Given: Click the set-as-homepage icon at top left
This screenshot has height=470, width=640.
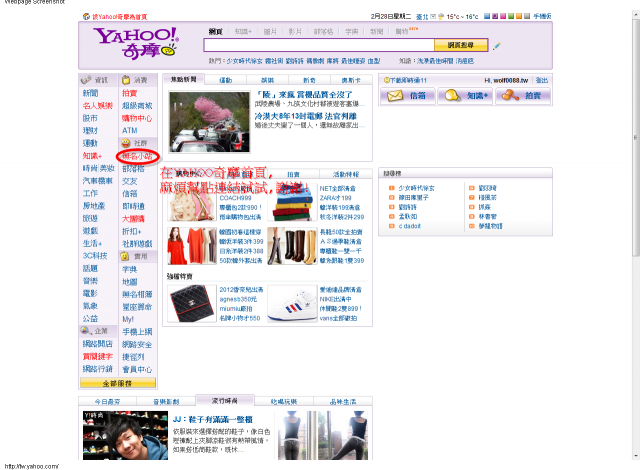Looking at the screenshot, I should [86, 17].
